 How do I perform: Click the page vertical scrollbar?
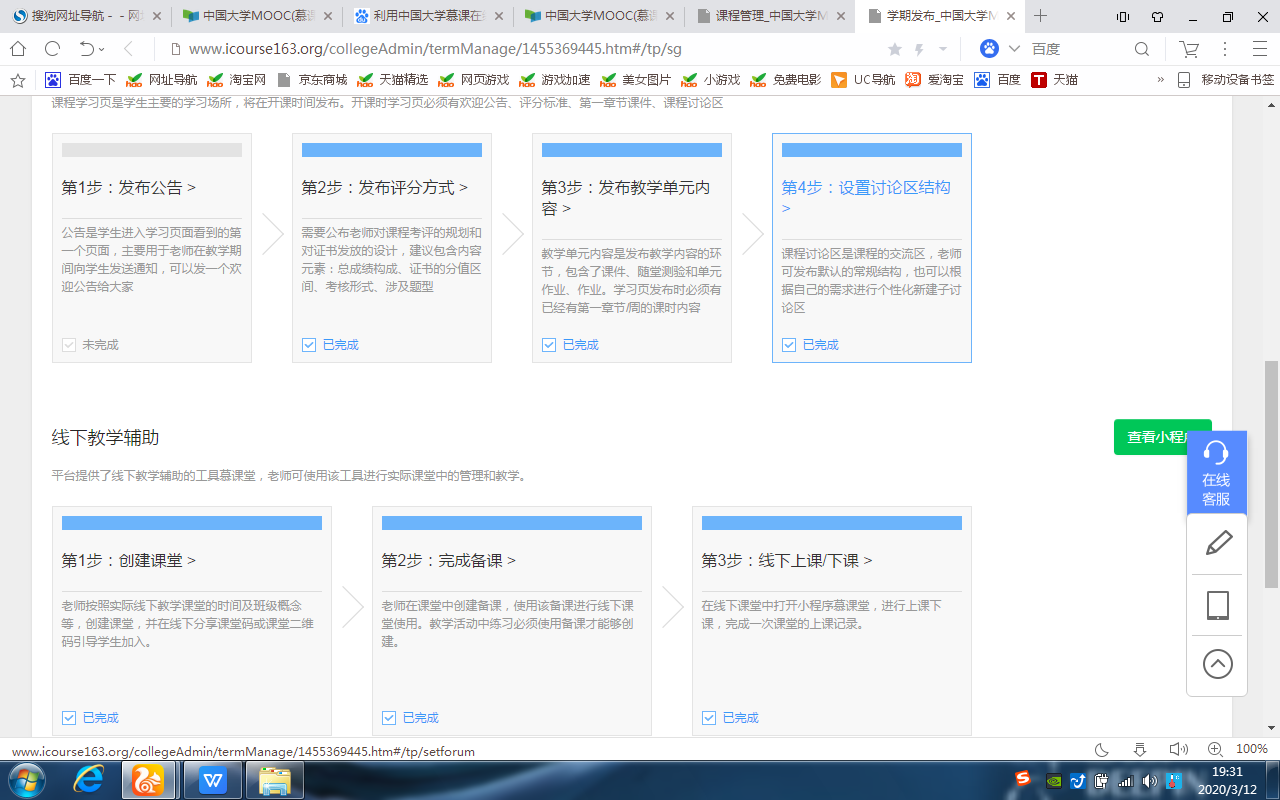1271,474
